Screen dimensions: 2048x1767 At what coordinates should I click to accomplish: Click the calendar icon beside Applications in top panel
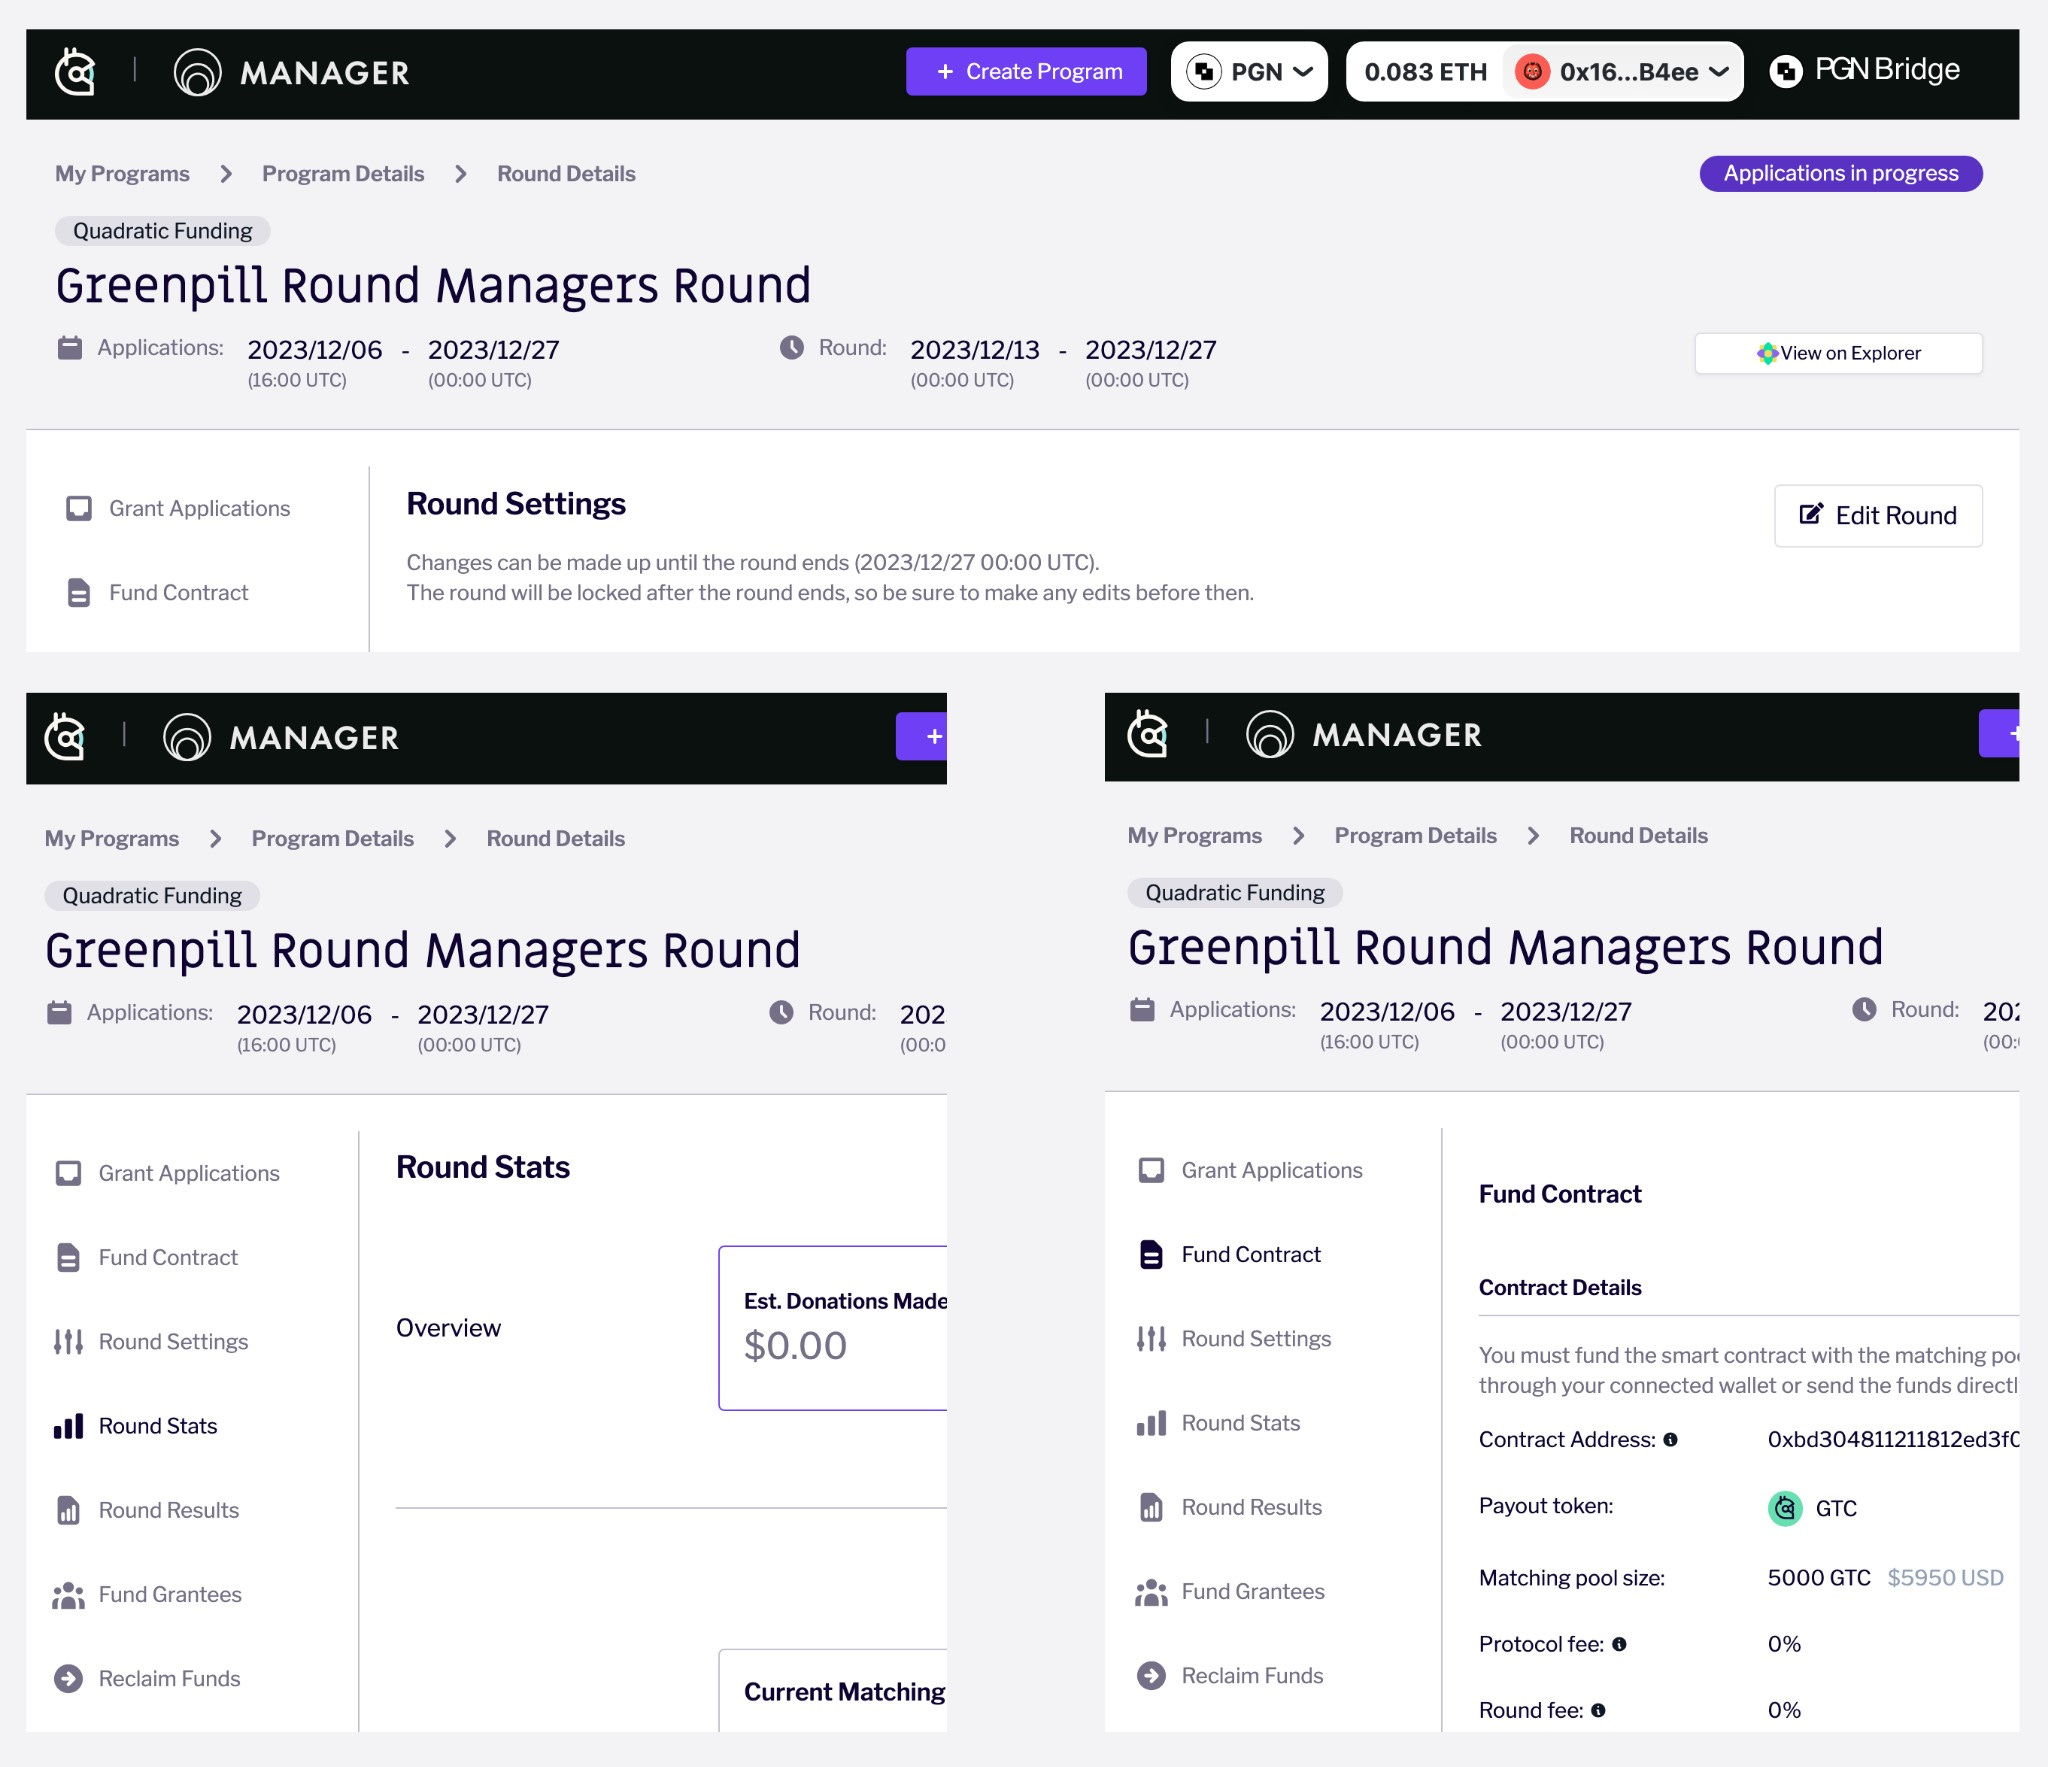[70, 348]
